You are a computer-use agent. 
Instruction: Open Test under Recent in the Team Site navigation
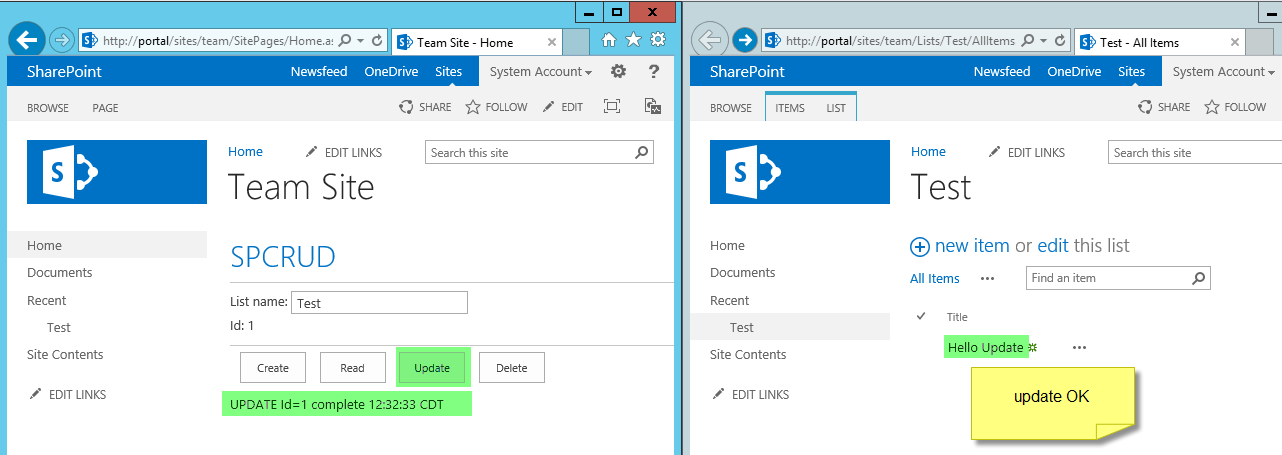tap(59, 327)
